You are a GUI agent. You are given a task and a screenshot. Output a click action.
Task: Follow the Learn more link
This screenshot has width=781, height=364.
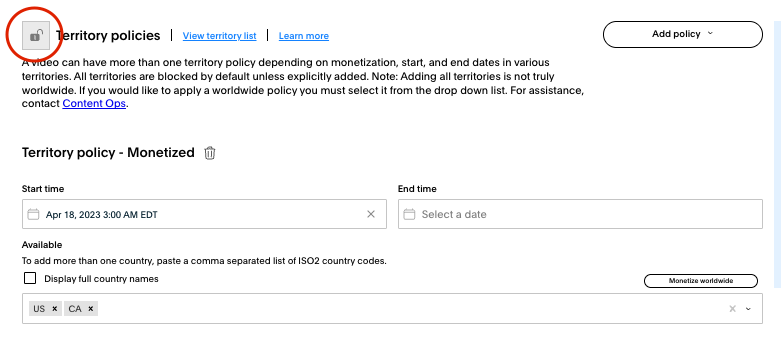[x=304, y=36]
